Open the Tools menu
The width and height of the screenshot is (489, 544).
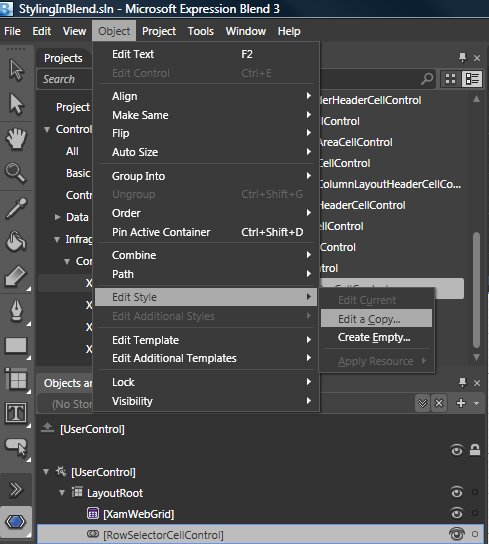pos(201,31)
